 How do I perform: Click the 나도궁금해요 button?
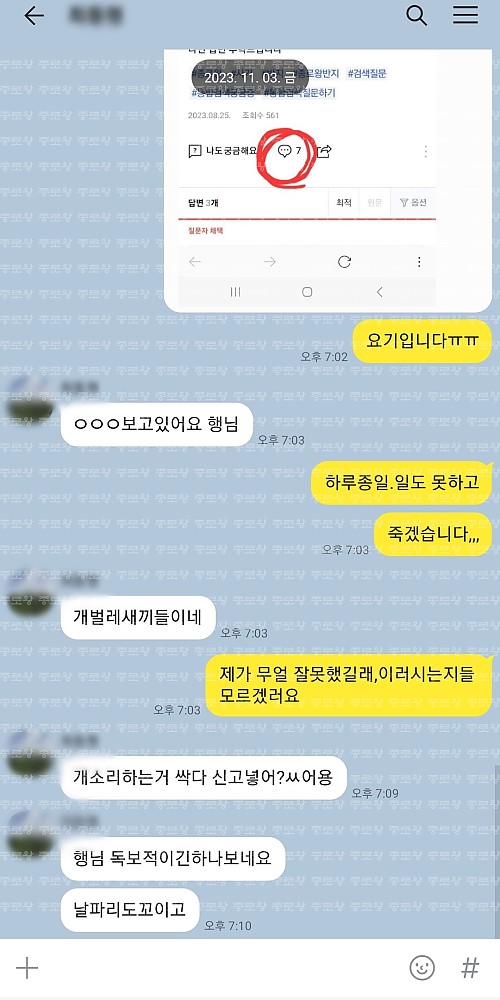[223, 151]
